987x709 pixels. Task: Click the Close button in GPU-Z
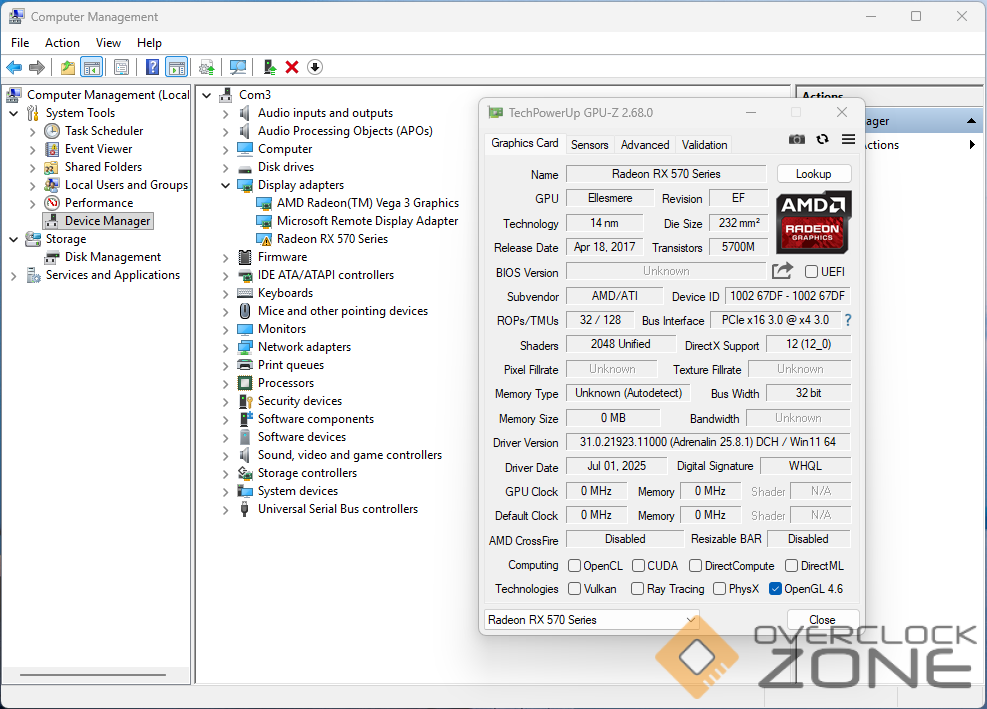point(822,620)
